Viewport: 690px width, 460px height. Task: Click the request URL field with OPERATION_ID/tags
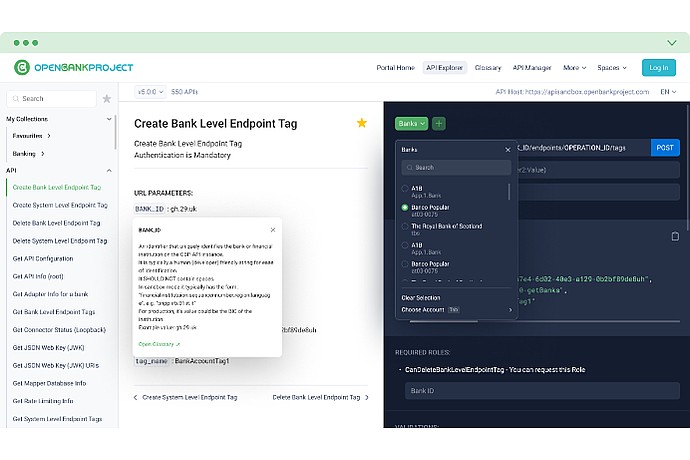point(584,148)
